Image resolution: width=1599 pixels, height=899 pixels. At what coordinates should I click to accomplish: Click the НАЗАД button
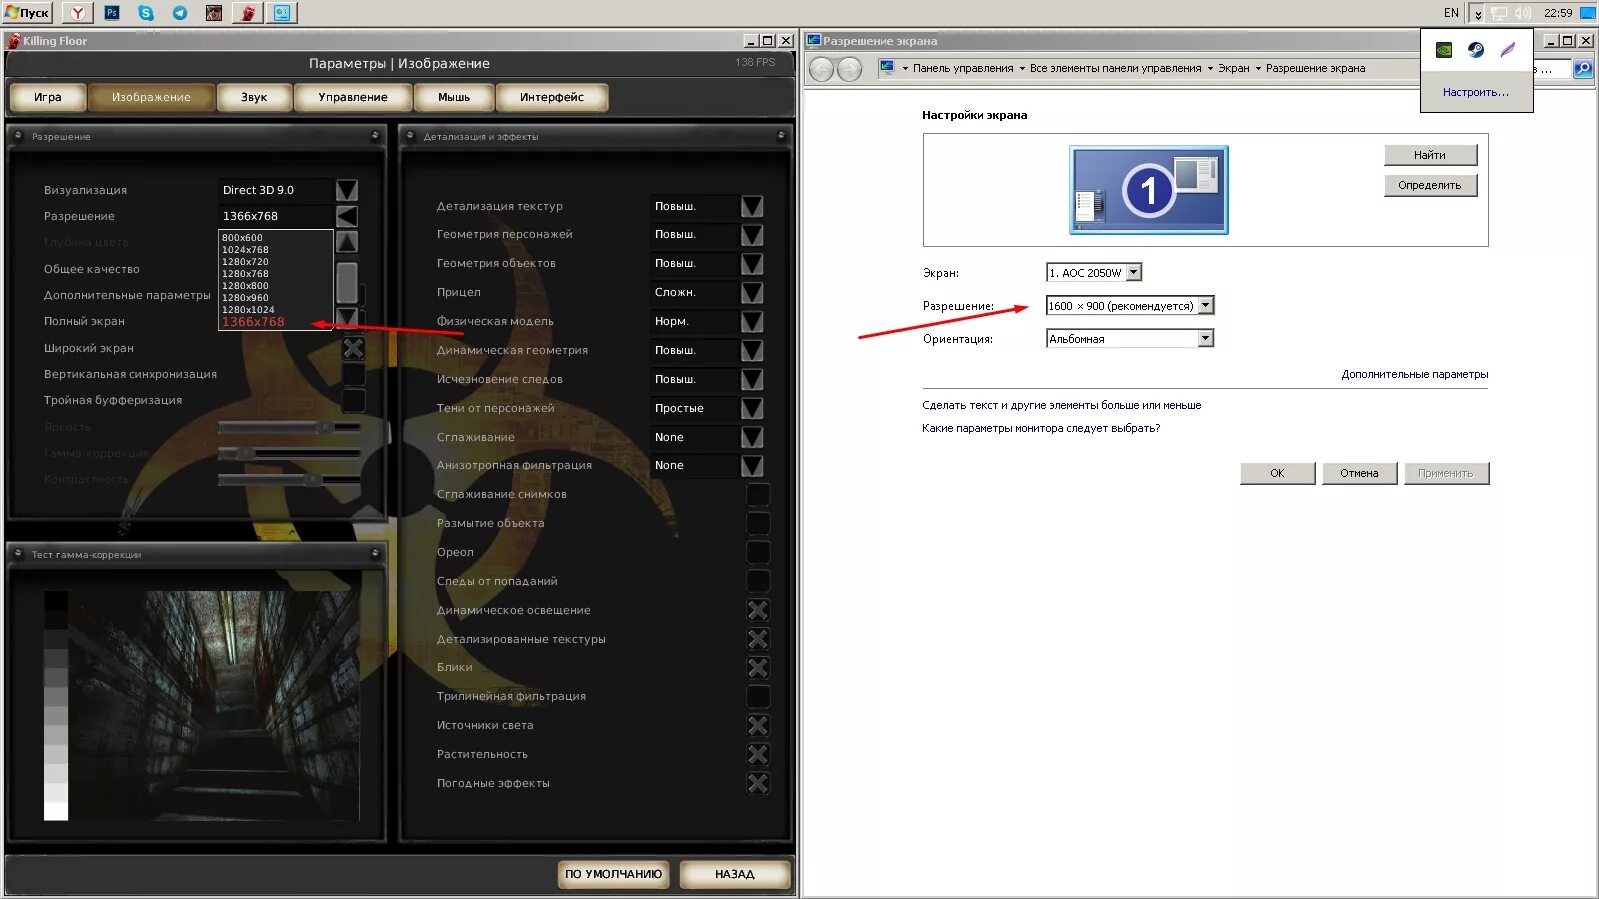(x=735, y=874)
